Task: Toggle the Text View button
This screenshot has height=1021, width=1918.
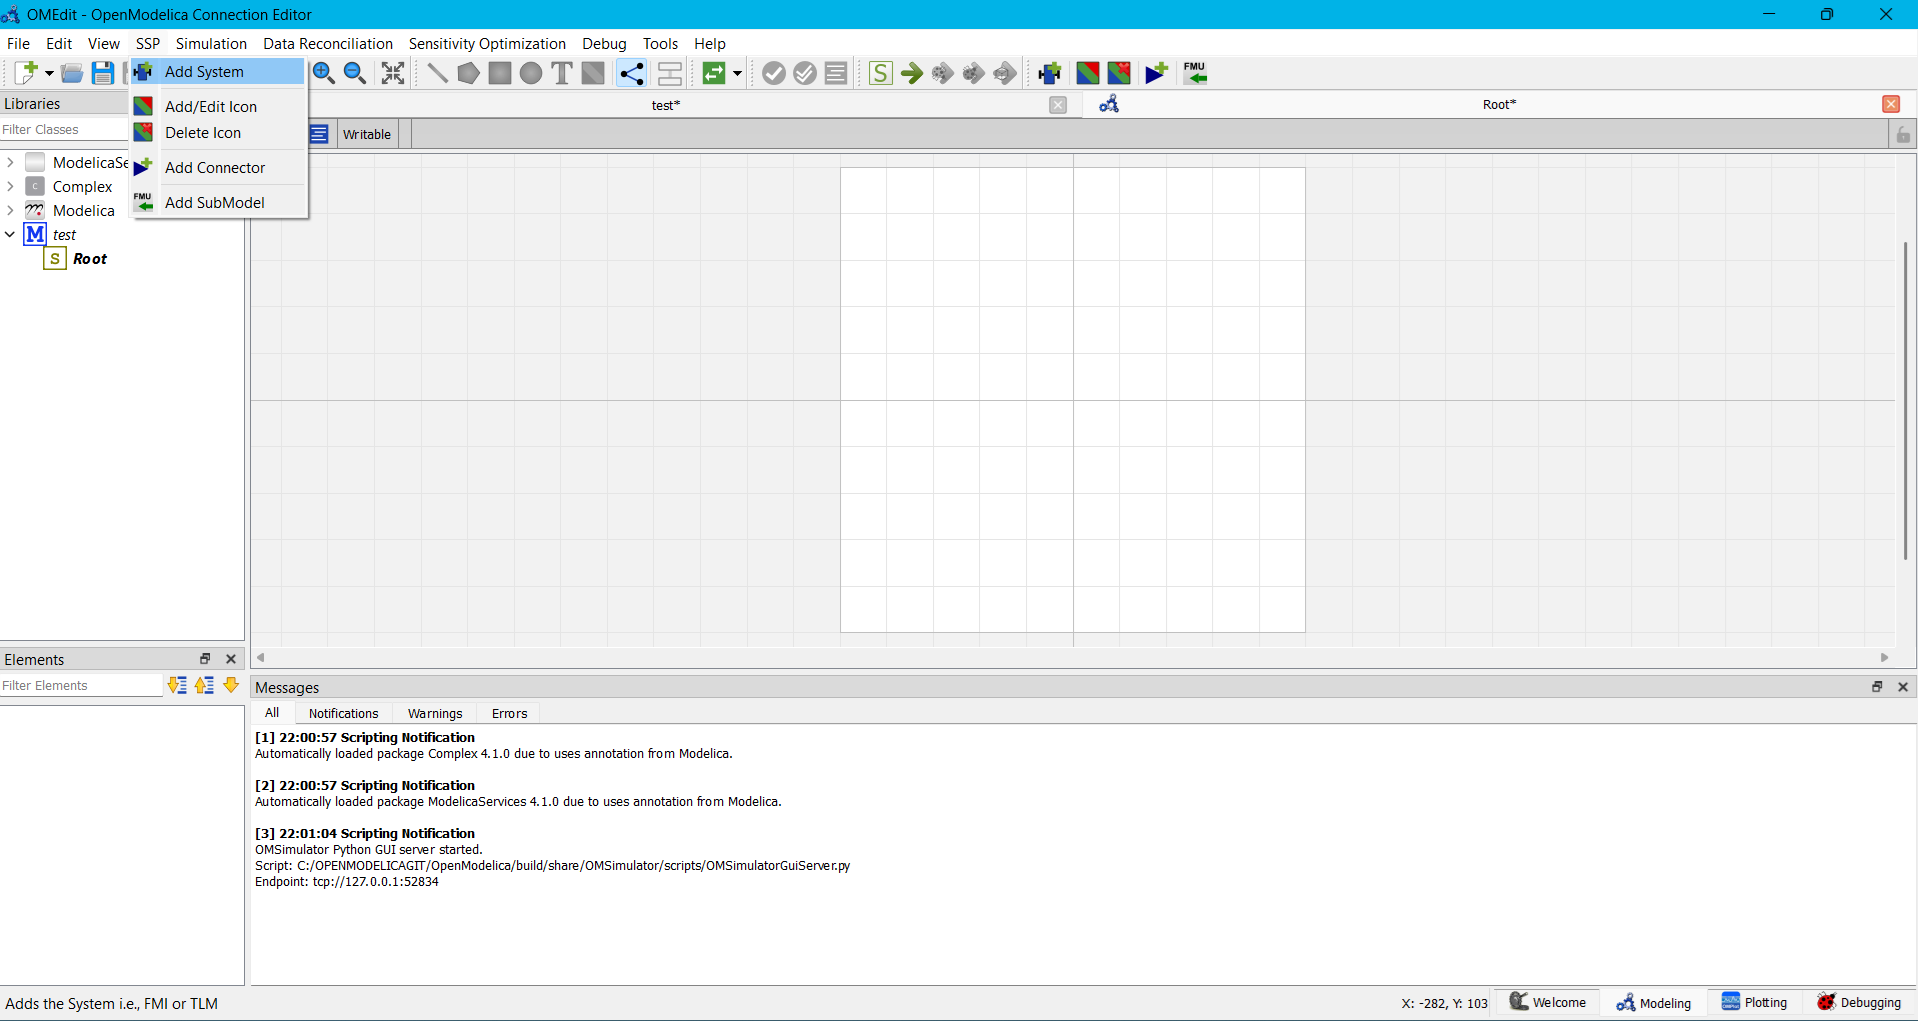Action: [319, 134]
